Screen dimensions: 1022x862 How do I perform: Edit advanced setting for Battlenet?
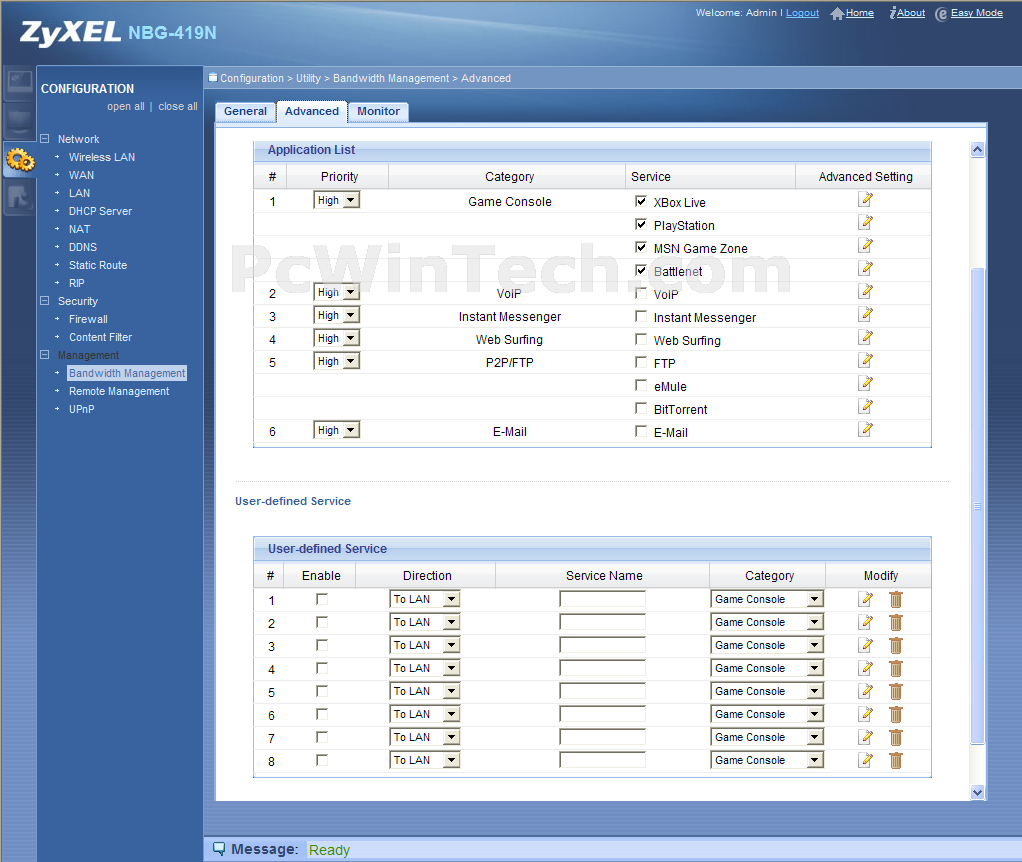pyautogui.click(x=866, y=268)
